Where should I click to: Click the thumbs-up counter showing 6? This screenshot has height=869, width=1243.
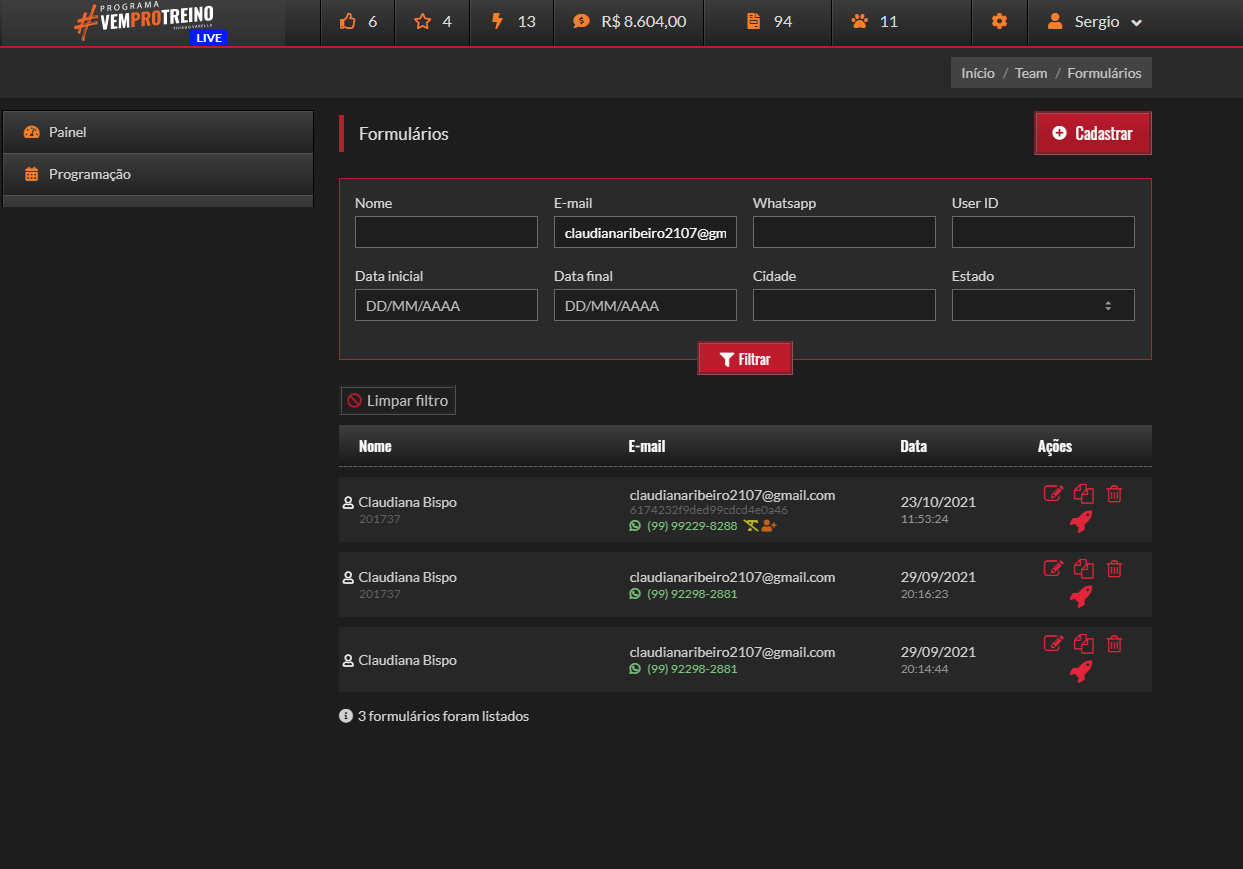358,22
